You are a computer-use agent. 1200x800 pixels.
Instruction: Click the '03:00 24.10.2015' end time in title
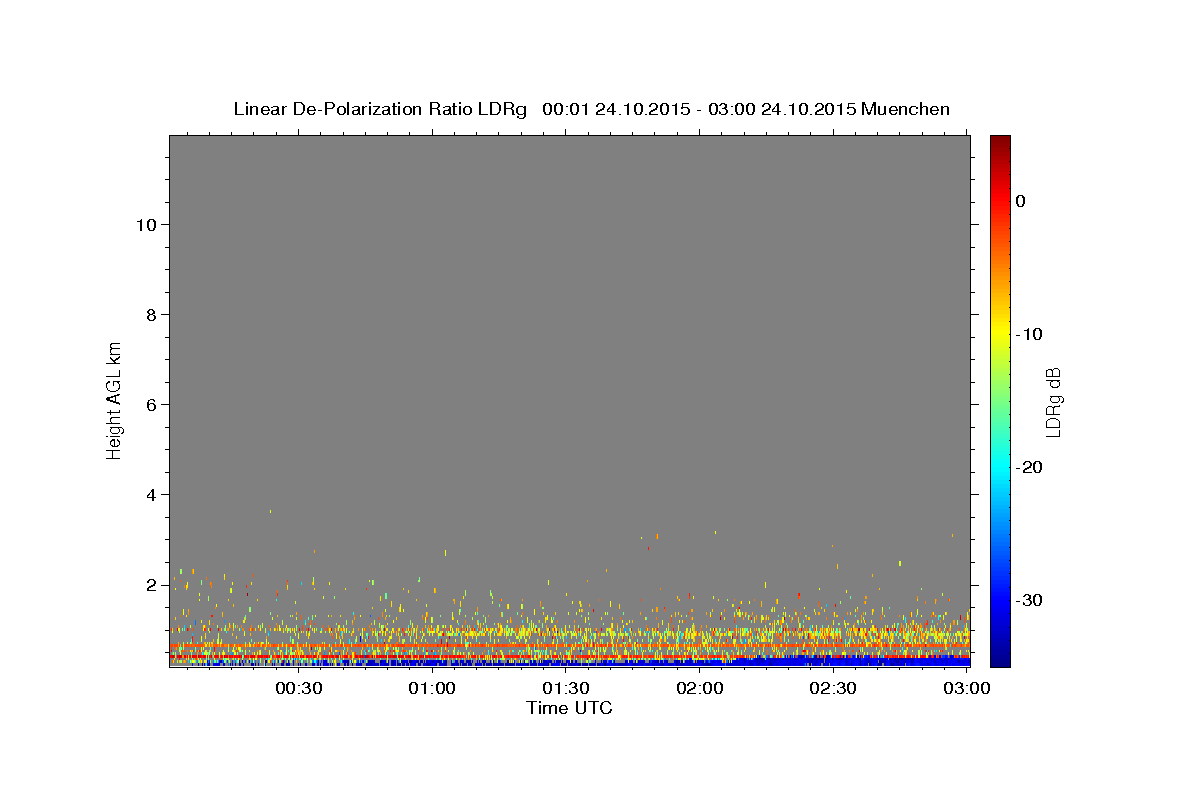point(781,109)
